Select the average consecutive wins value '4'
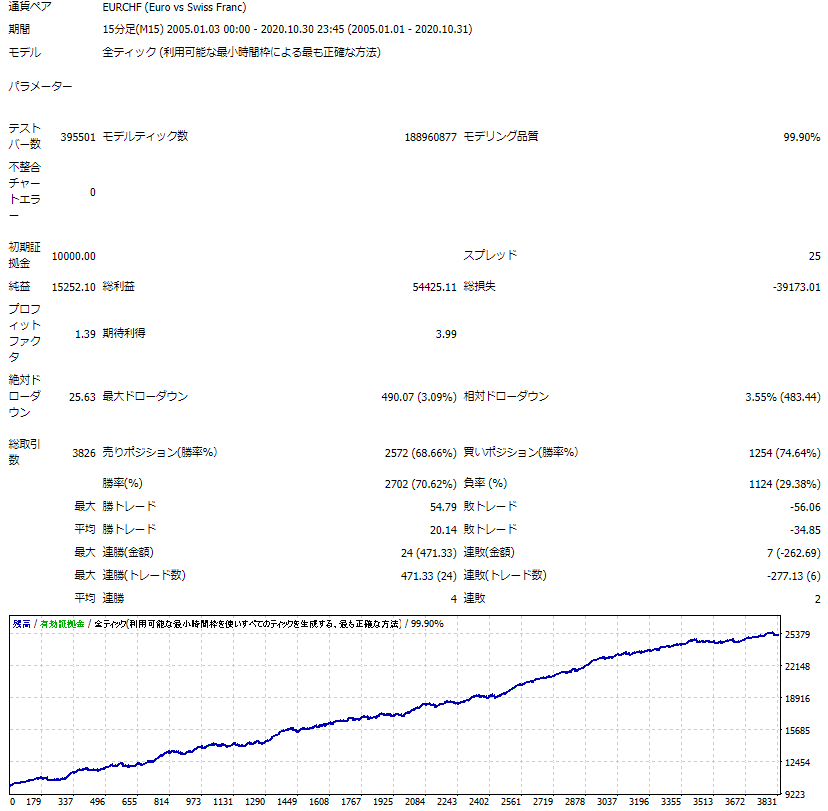The width and height of the screenshot is (828, 811). (x=454, y=599)
